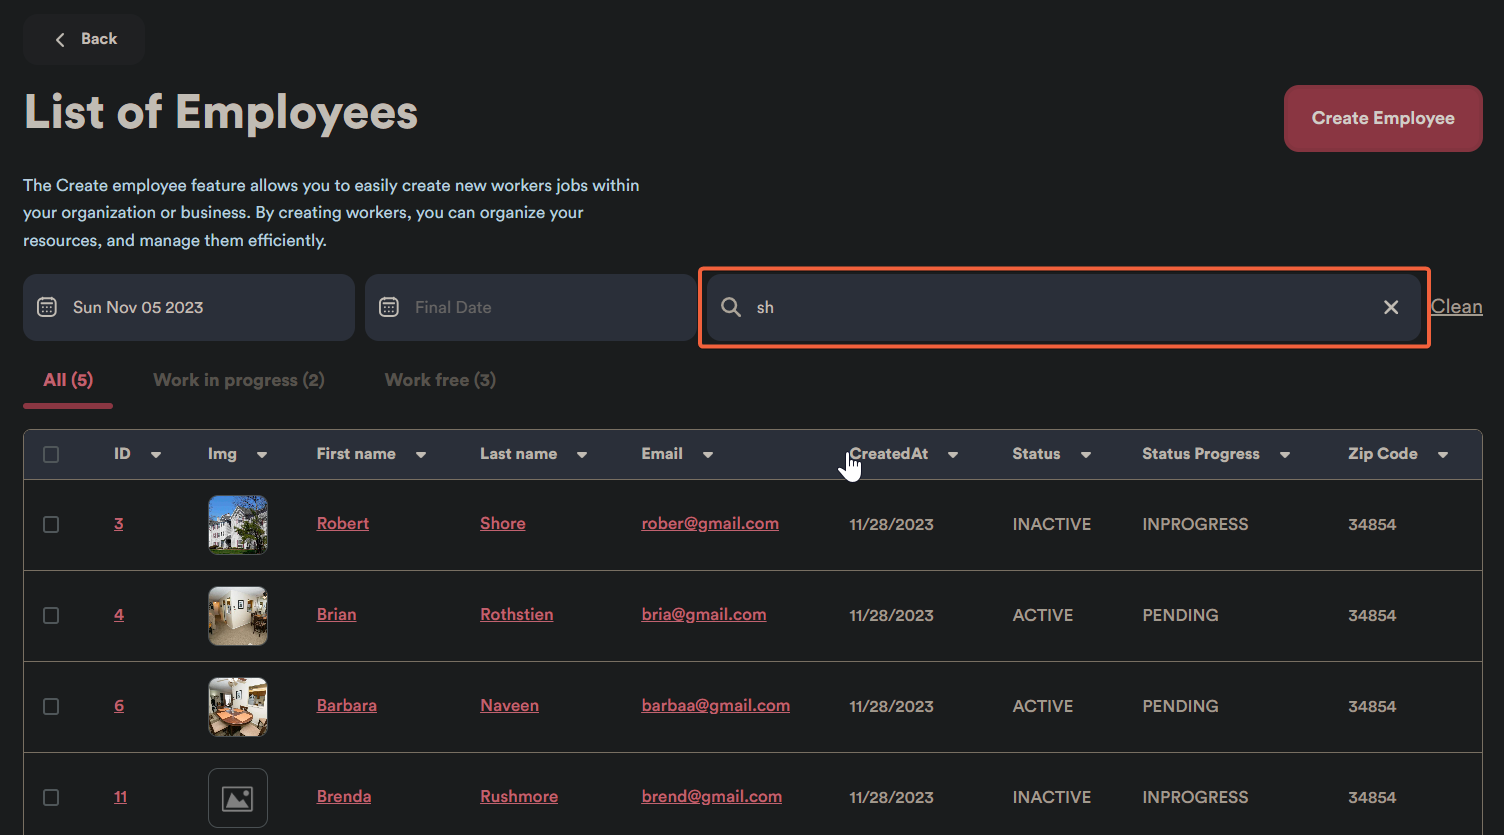This screenshot has height=835, width=1504.
Task: Click the magnifier search icon
Action: (731, 307)
